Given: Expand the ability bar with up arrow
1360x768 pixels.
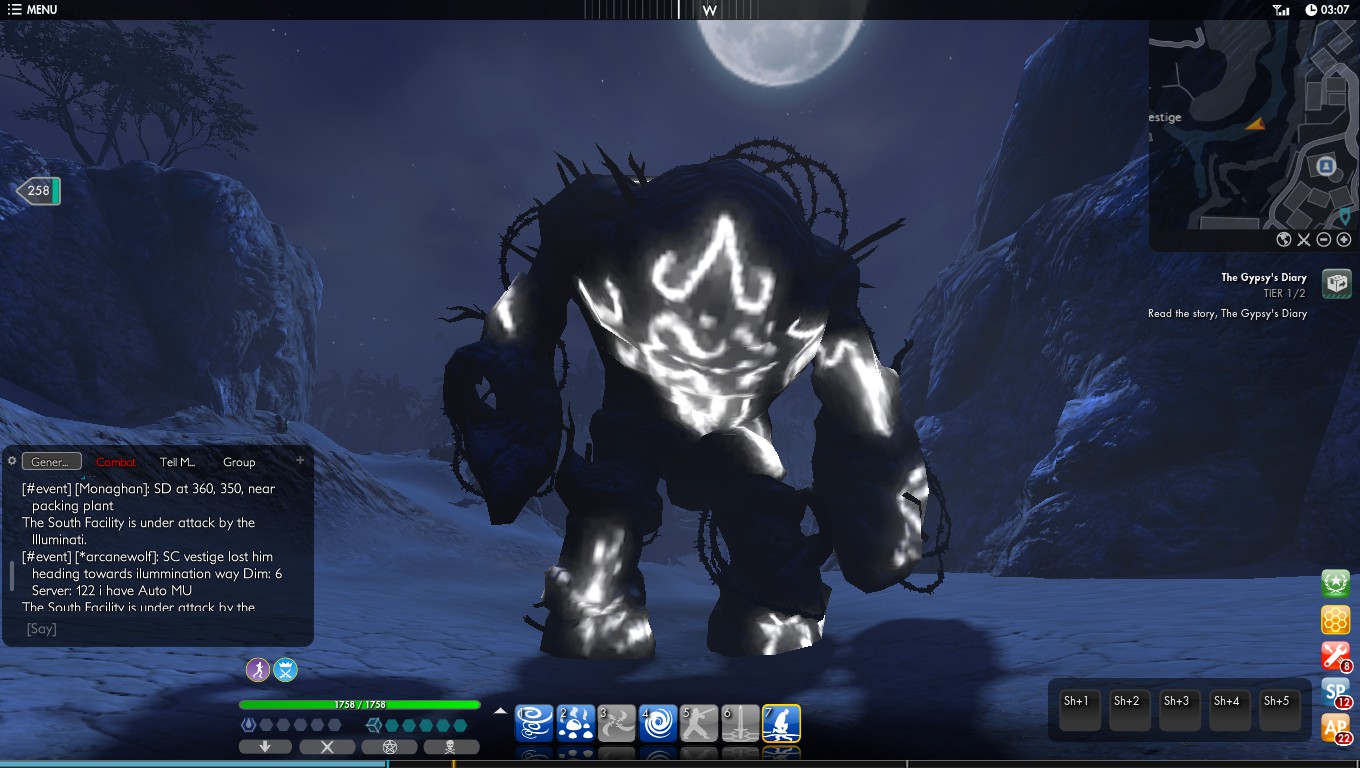Looking at the screenshot, I should click(501, 712).
